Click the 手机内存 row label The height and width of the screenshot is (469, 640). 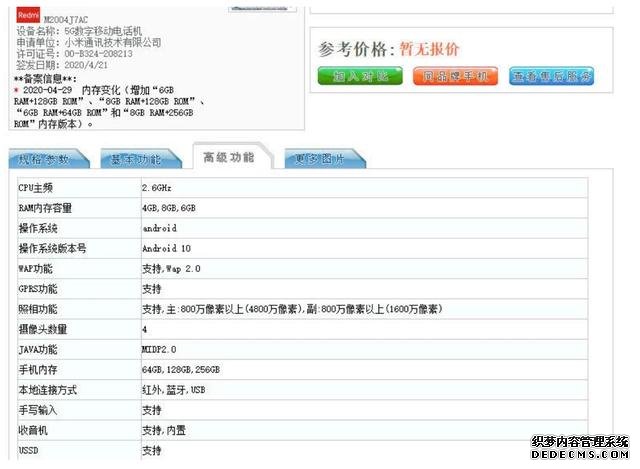[x=38, y=370]
